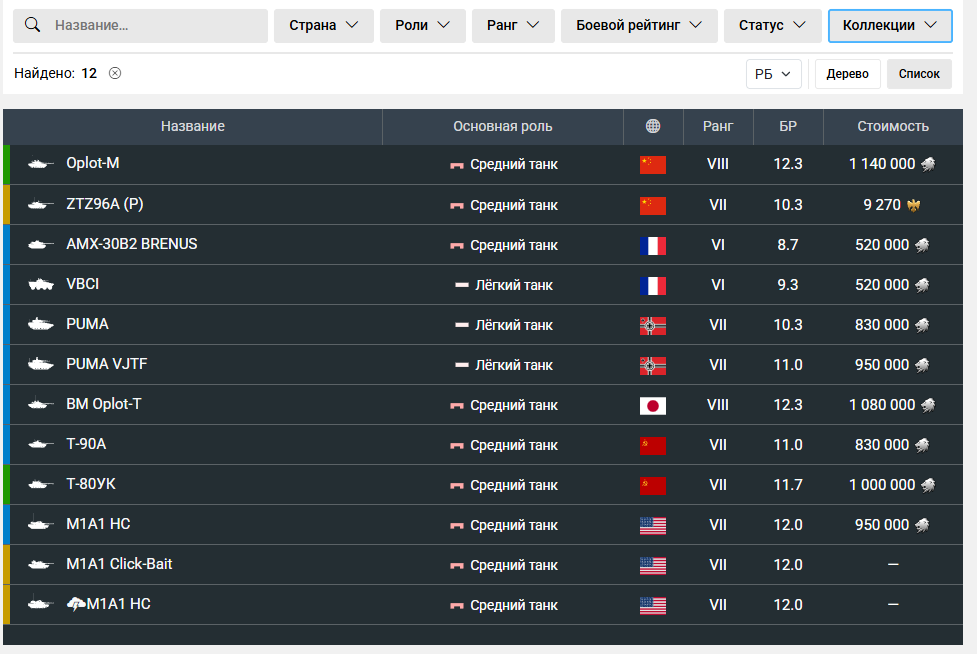This screenshot has width=977, height=654.
Task: Open the T-80УК vehicle link
Action: pos(91,484)
